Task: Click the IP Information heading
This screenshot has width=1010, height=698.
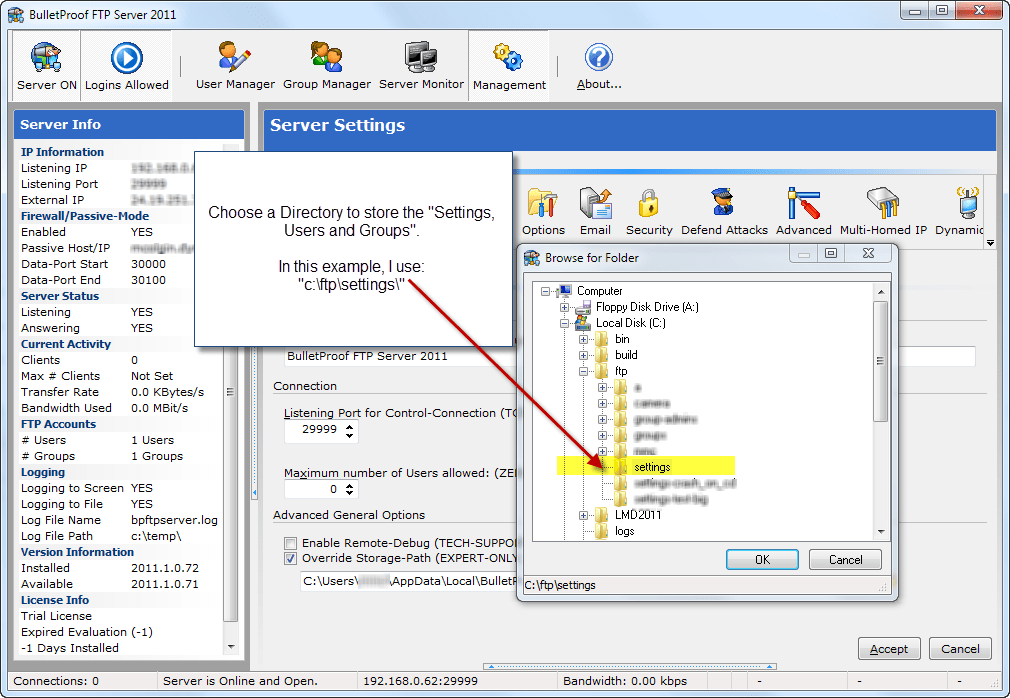Action: 62,152
